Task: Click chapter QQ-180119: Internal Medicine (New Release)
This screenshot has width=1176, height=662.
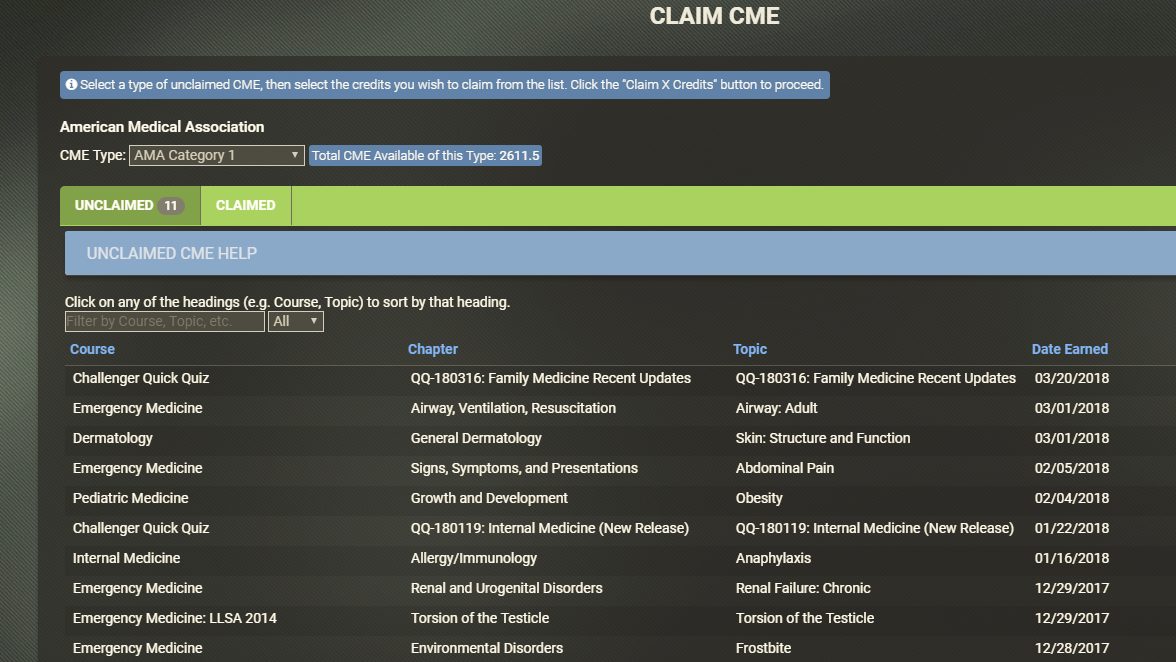Action: tap(550, 529)
